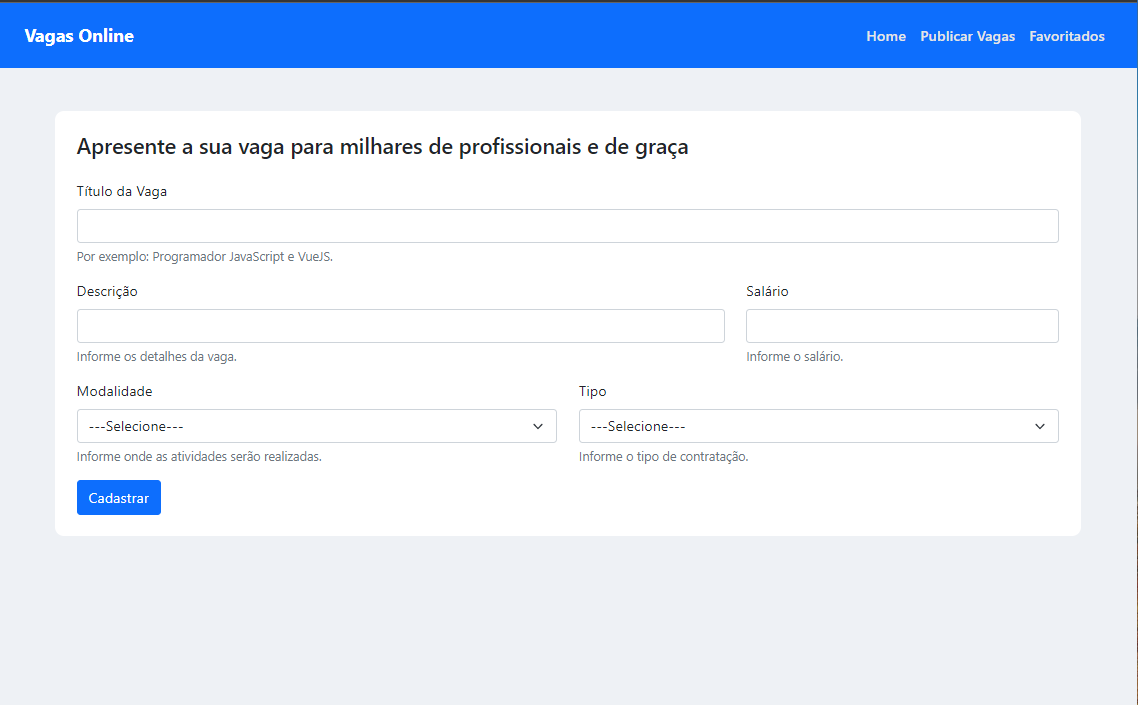The width and height of the screenshot is (1138, 705).
Task: Focus the Título da Vaga input field
Action: pos(567,225)
